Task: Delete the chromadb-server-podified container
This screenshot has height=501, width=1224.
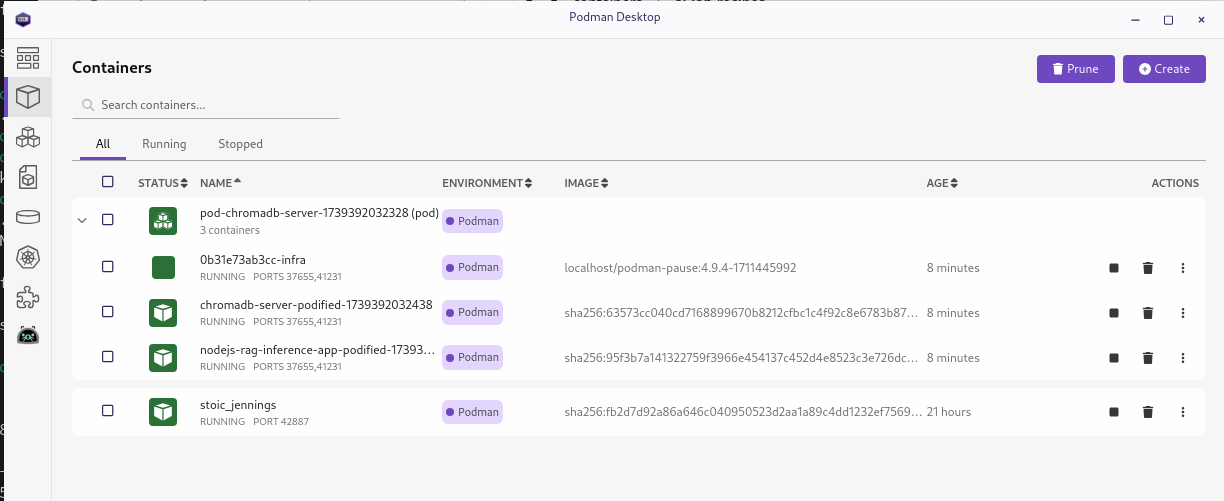Action: [x=1148, y=313]
